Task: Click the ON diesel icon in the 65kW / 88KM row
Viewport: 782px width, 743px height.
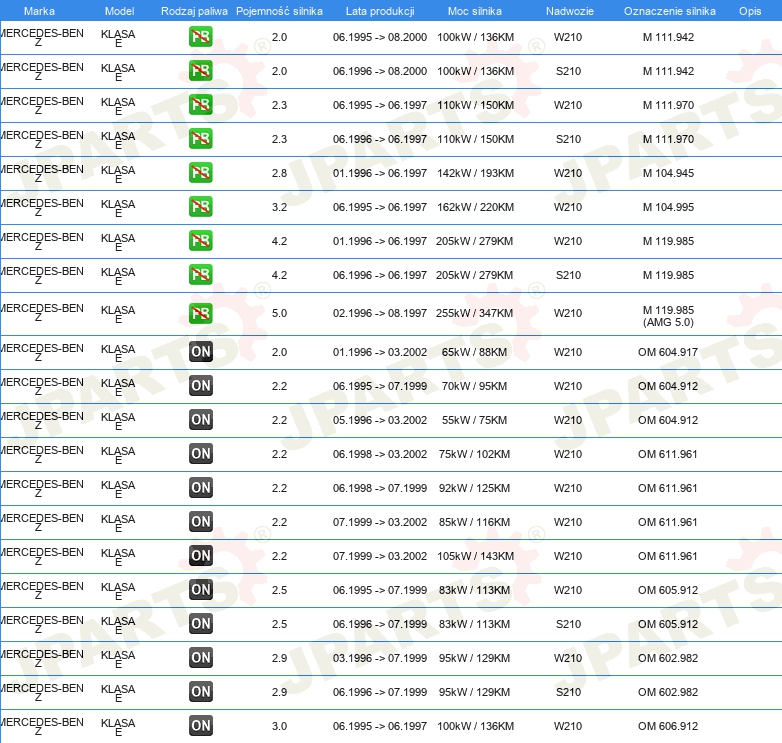Action: click(x=200, y=352)
